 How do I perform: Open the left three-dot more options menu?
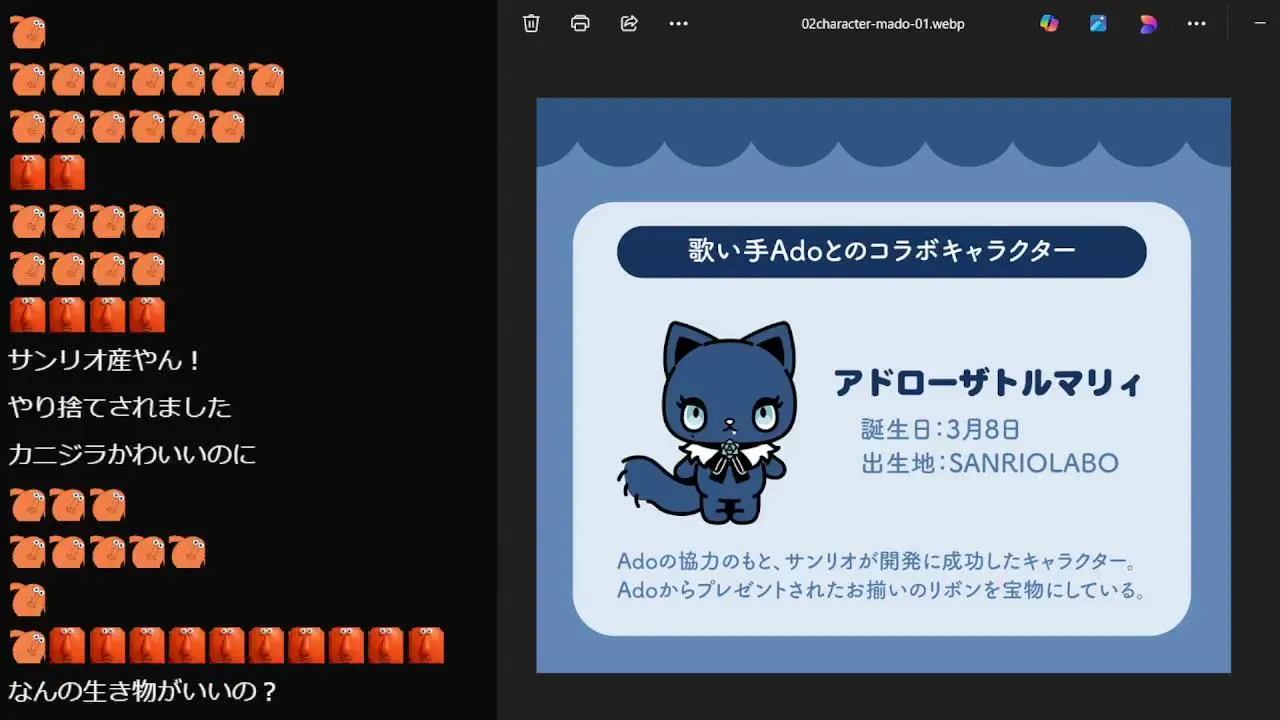pos(678,23)
